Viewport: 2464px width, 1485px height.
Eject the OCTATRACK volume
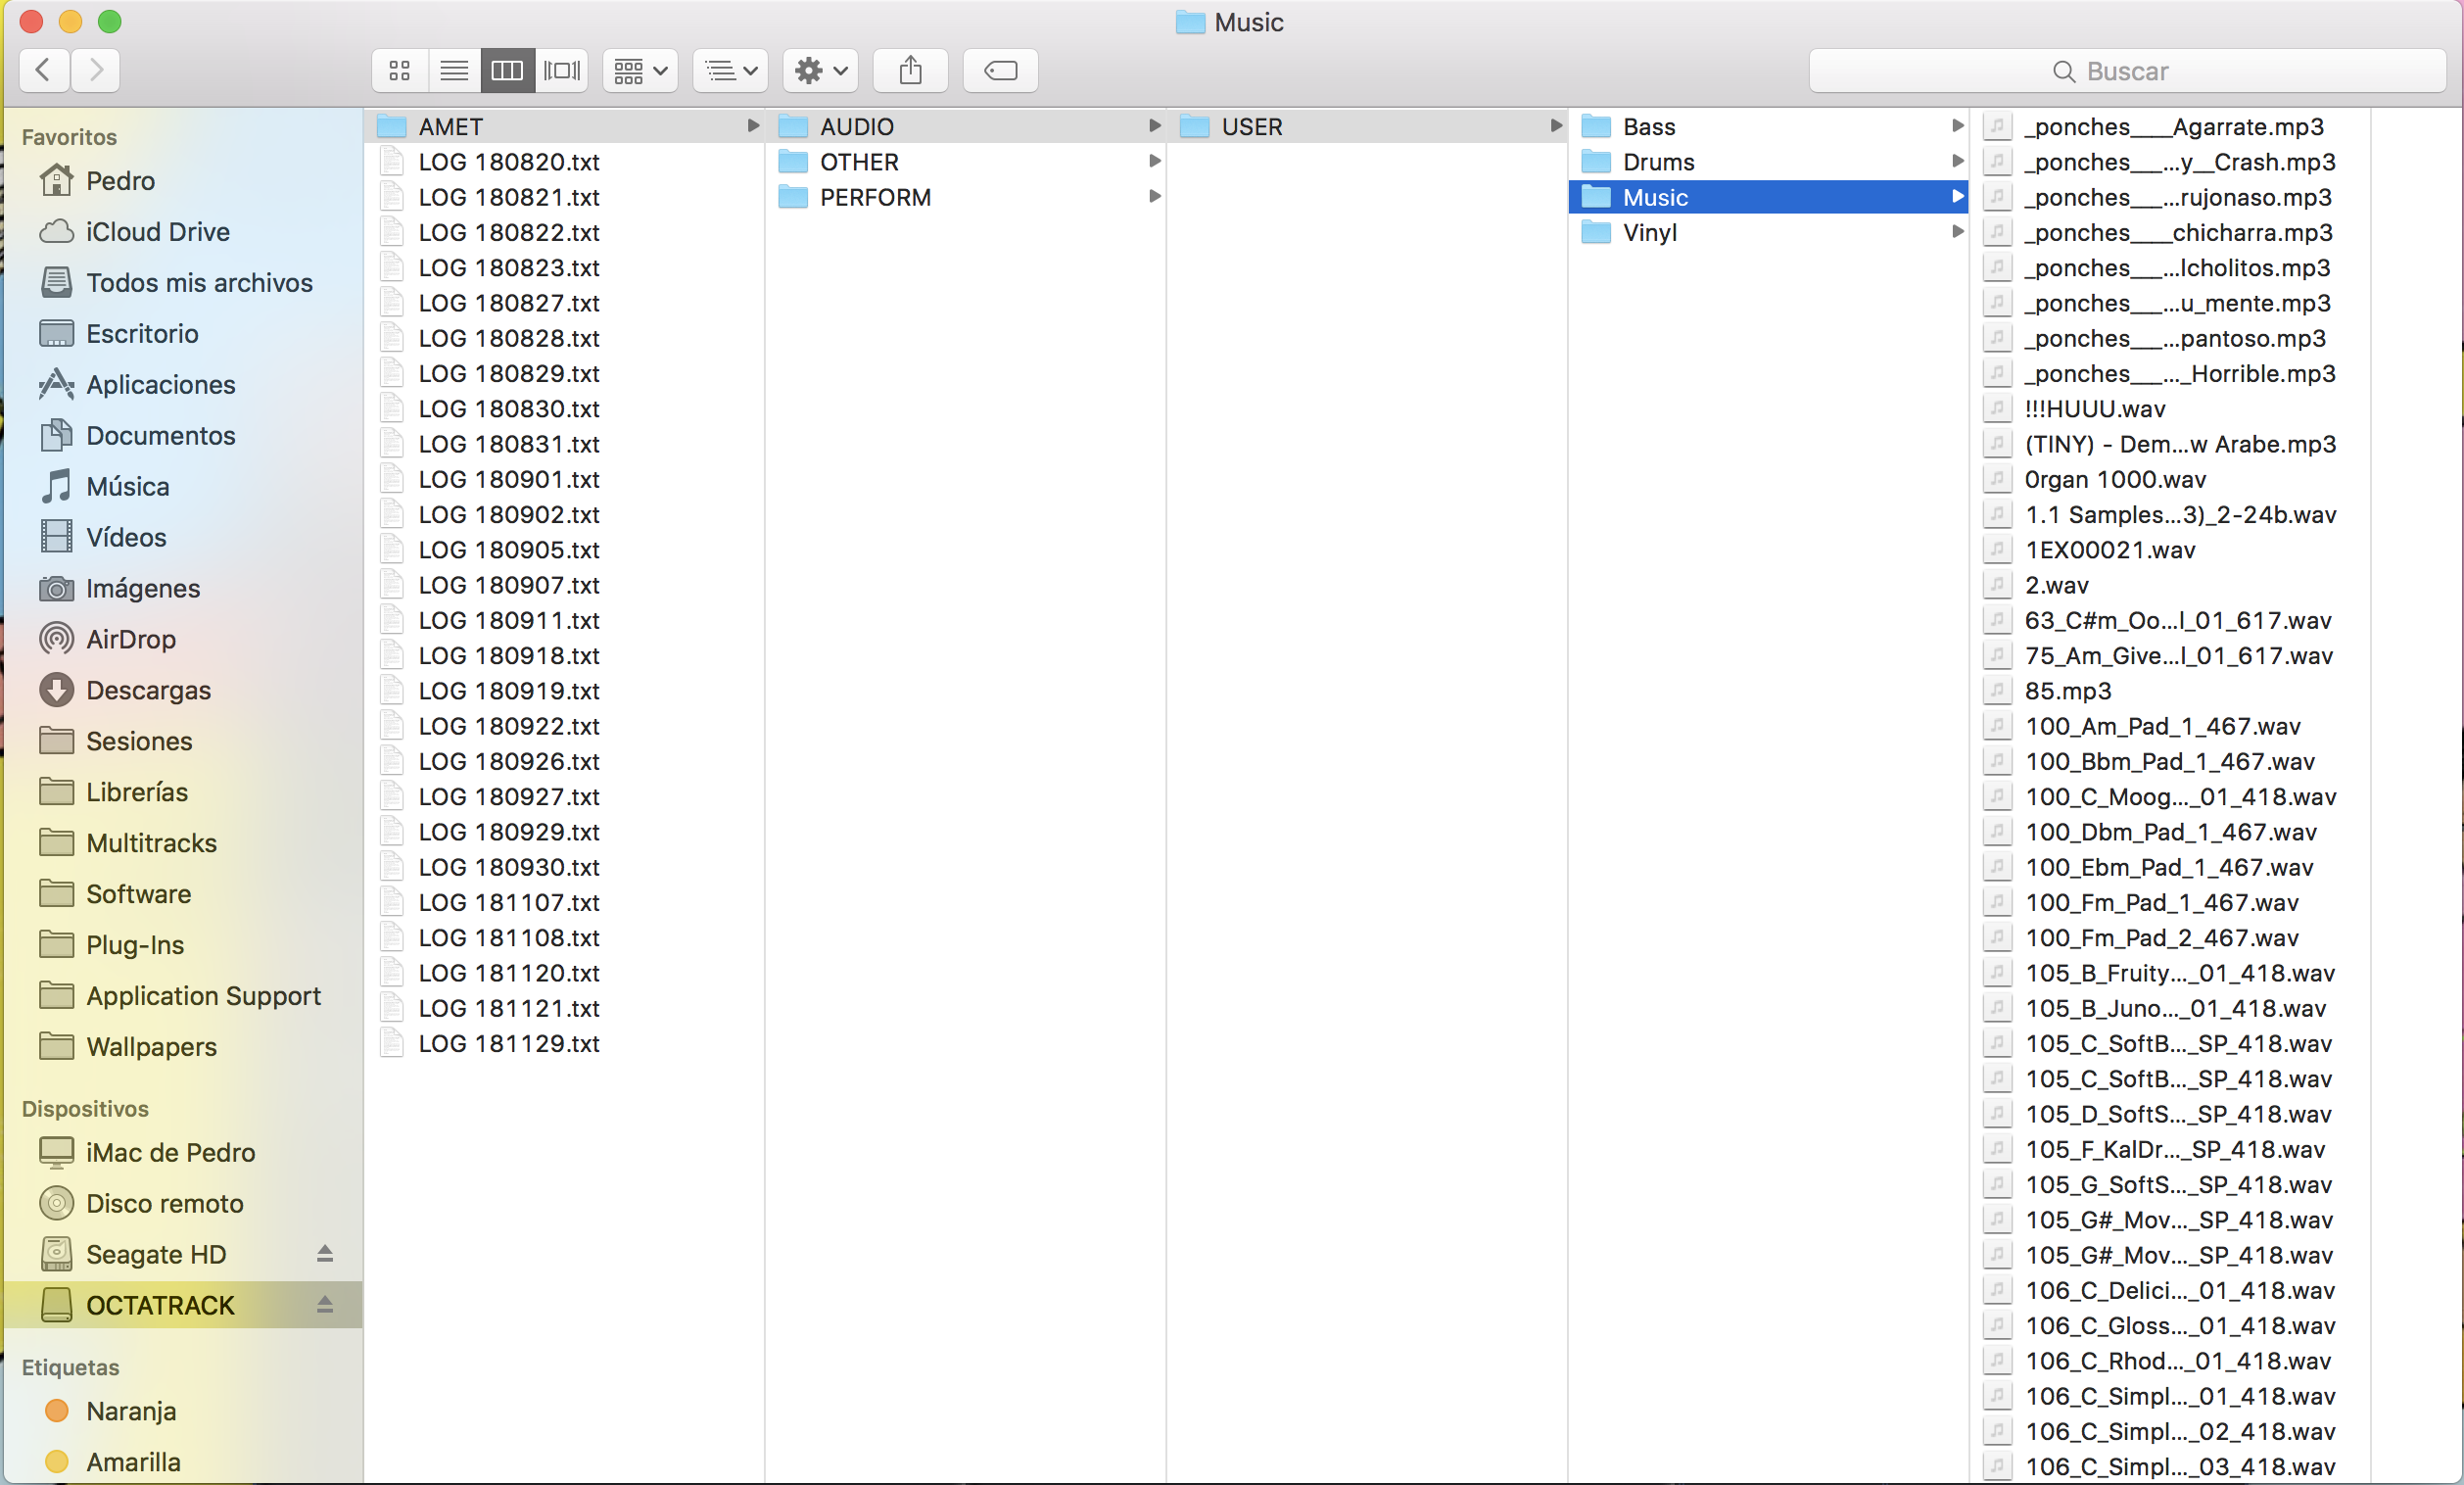tap(325, 1304)
